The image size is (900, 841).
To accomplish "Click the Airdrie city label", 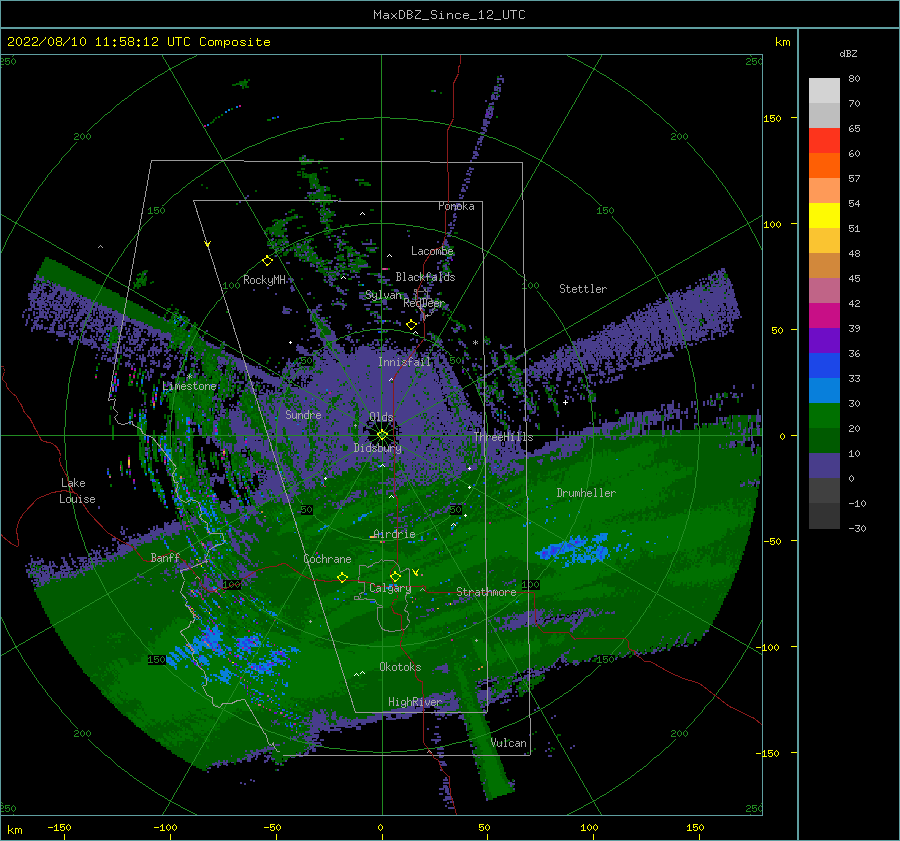I will pyautogui.click(x=394, y=534).
